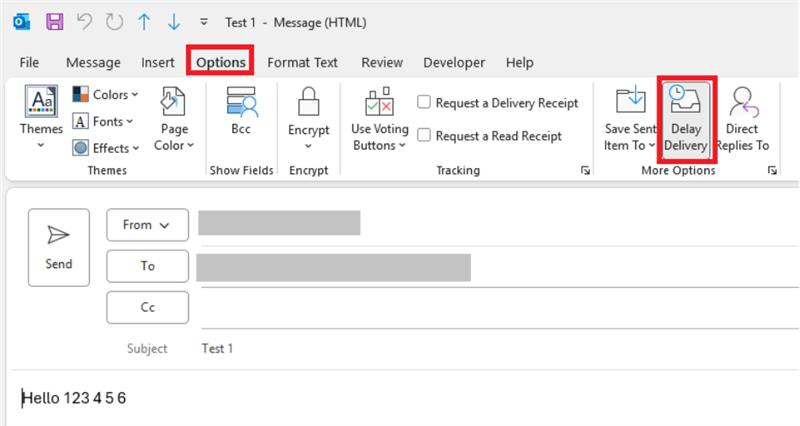Open the Format Text tab
The height and width of the screenshot is (426, 800).
click(303, 62)
